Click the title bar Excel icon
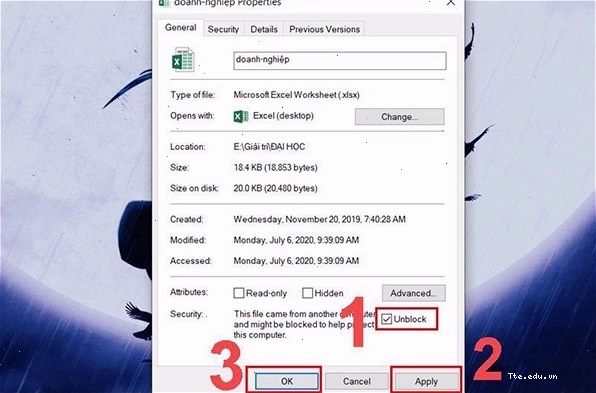Screen dimensions: 596x393 [x=164, y=3]
